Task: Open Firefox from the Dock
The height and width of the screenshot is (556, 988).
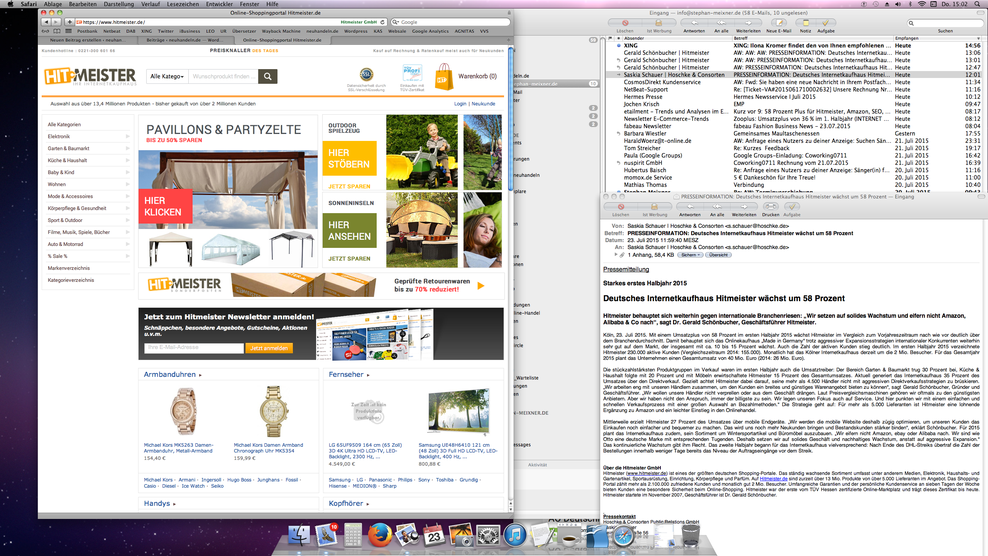Action: click(x=379, y=535)
